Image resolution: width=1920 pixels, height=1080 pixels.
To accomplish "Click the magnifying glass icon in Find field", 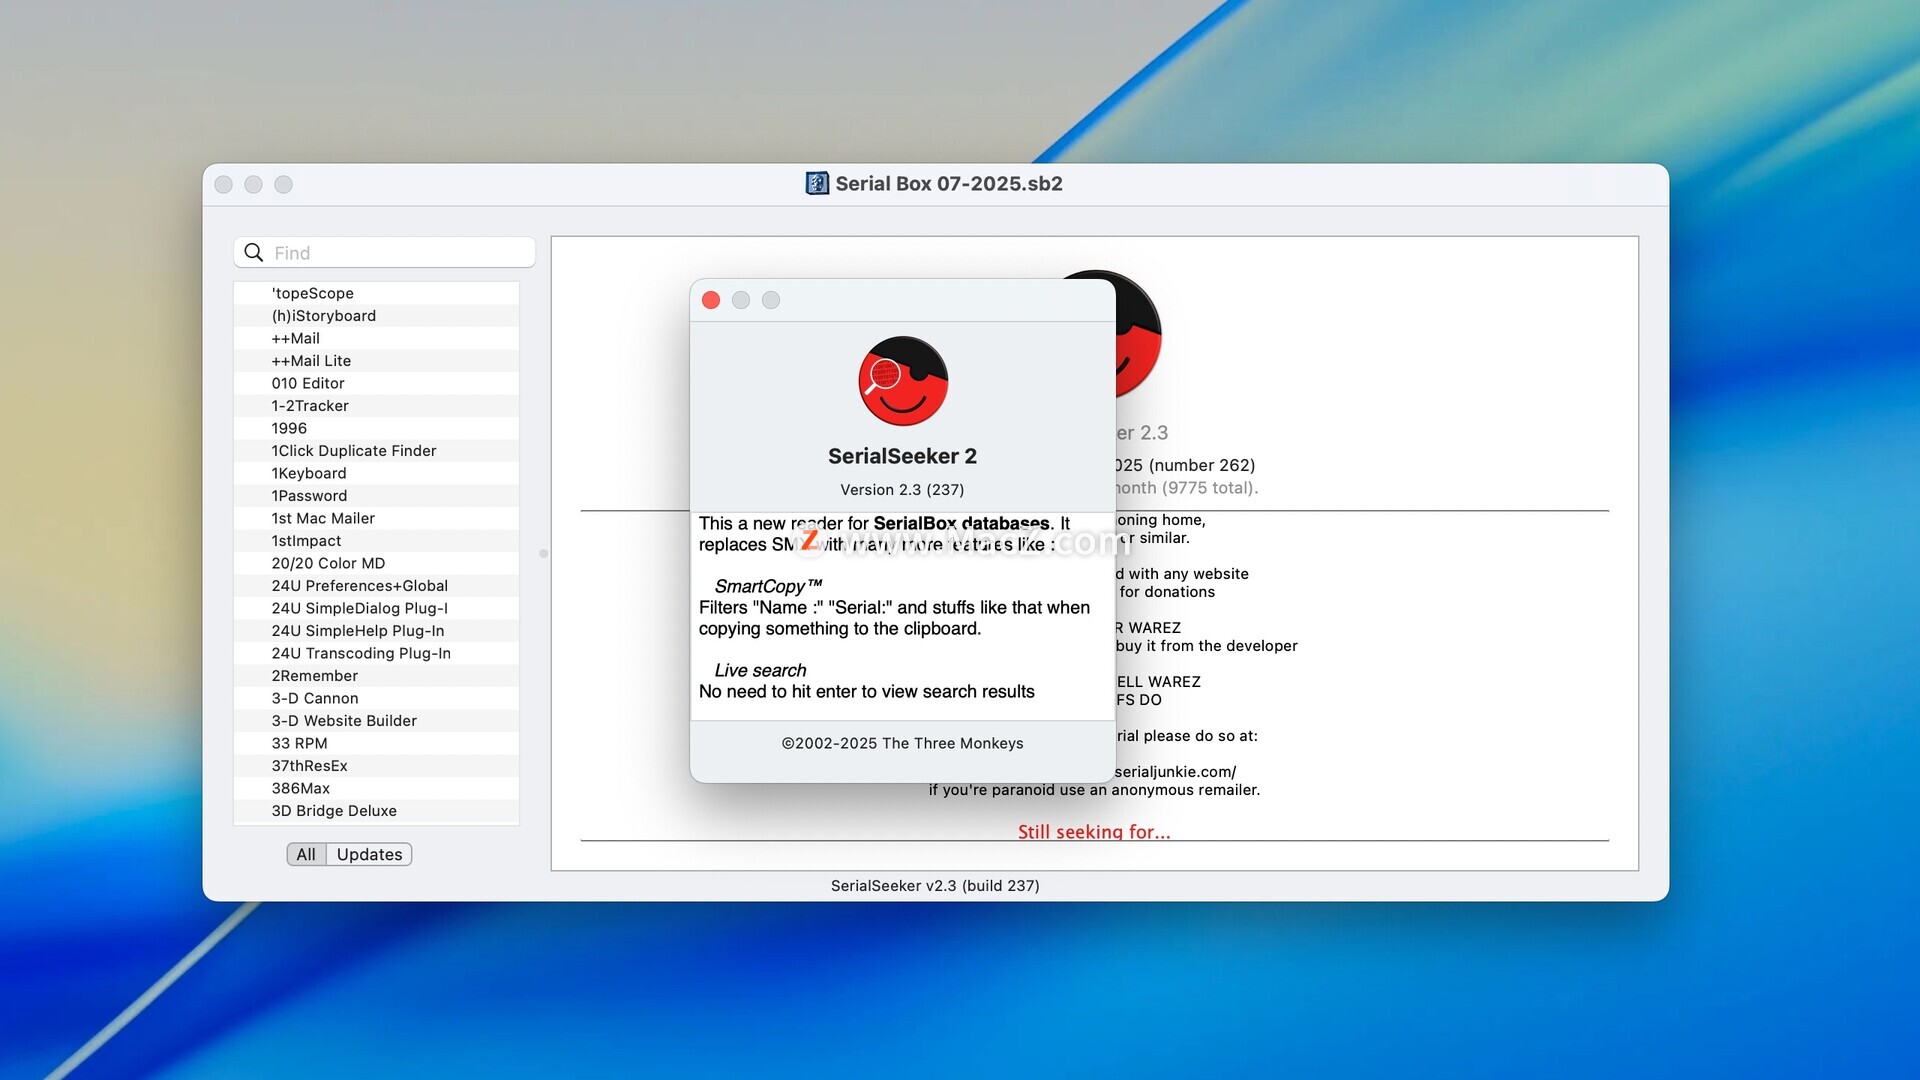I will [254, 252].
